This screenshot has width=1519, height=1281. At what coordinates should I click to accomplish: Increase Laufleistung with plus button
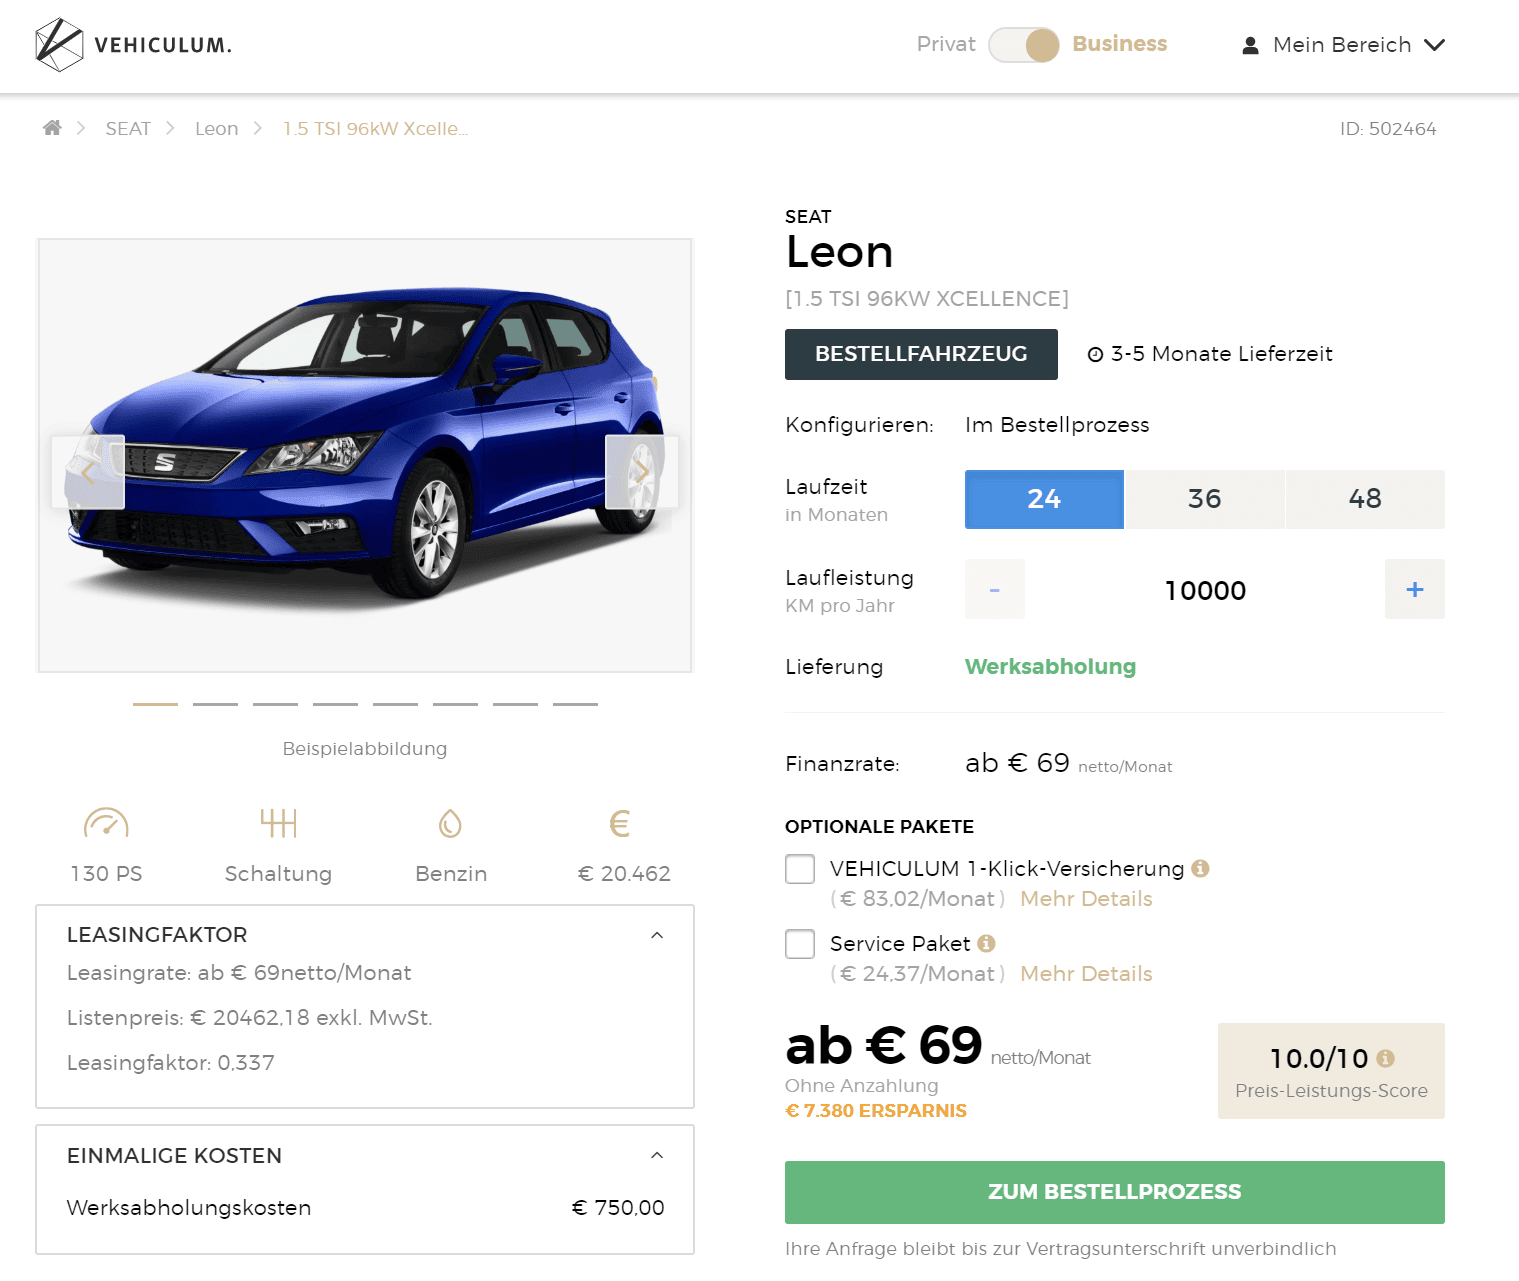click(x=1415, y=589)
